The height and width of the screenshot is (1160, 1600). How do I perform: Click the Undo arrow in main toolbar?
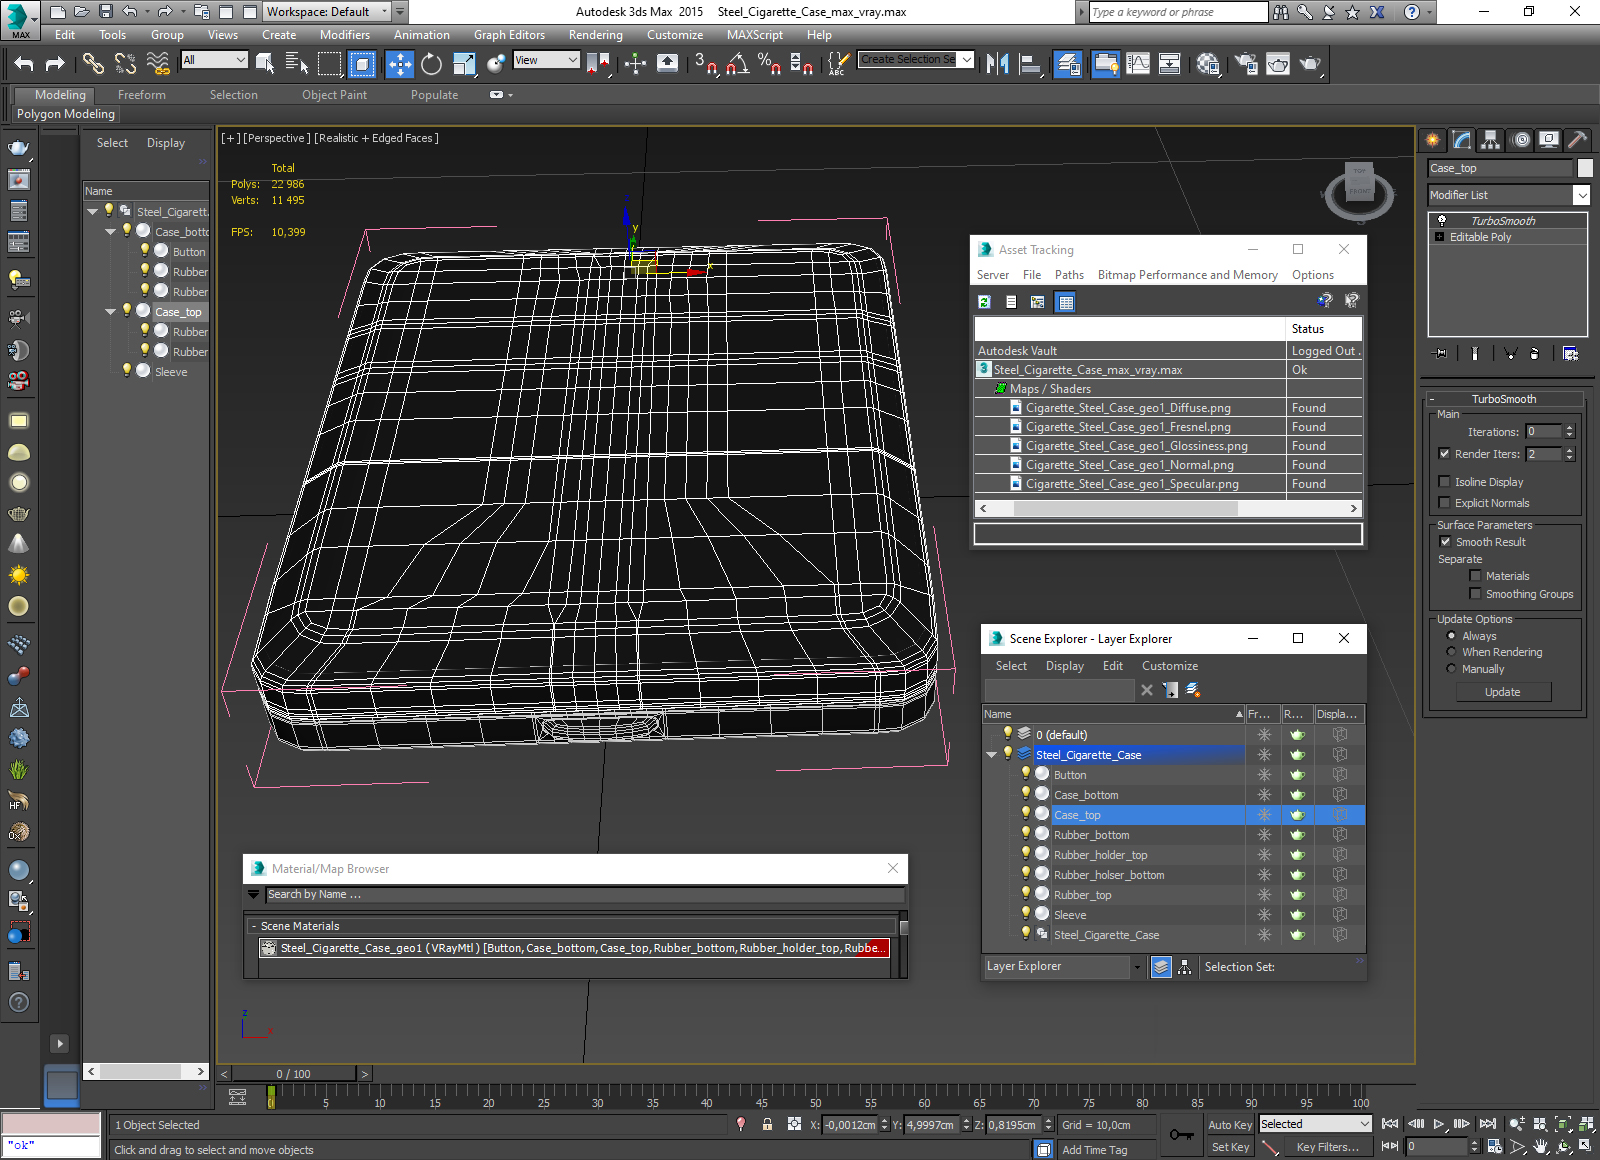pyautogui.click(x=24, y=64)
